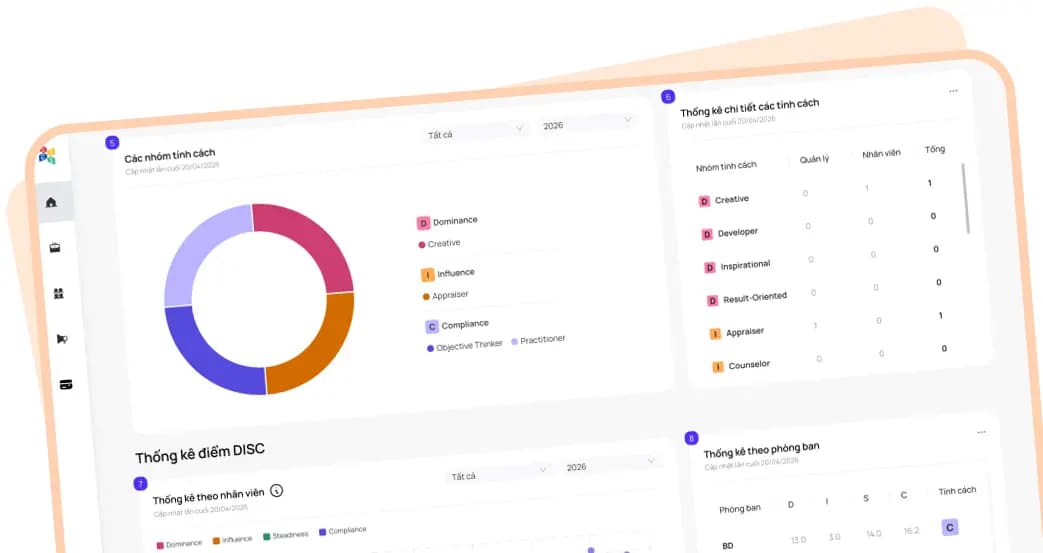Image resolution: width=1043 pixels, height=553 pixels.
Task: Open the briefcase icon in the sidebar
Action: [55, 248]
